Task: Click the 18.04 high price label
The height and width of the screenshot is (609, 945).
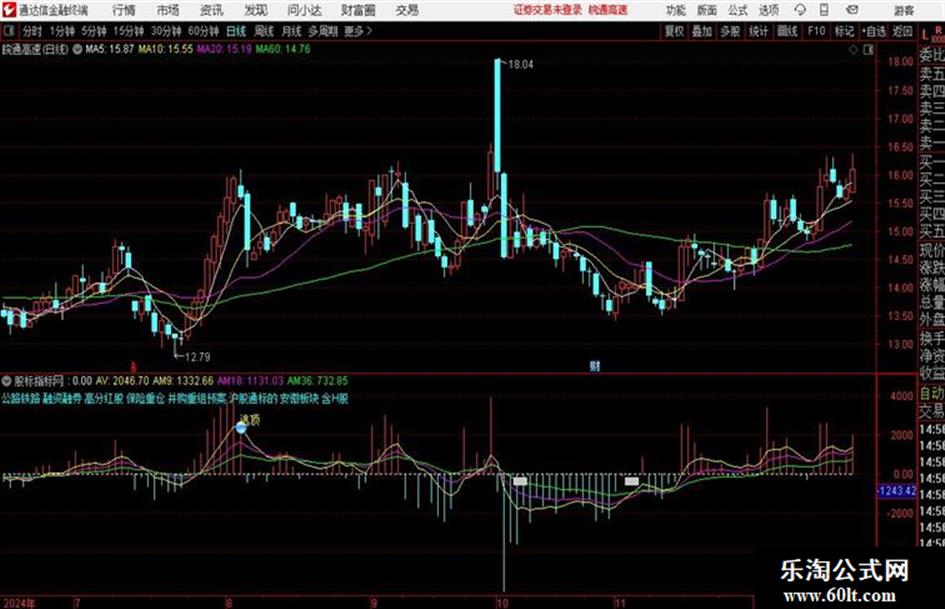Action: 521,65
